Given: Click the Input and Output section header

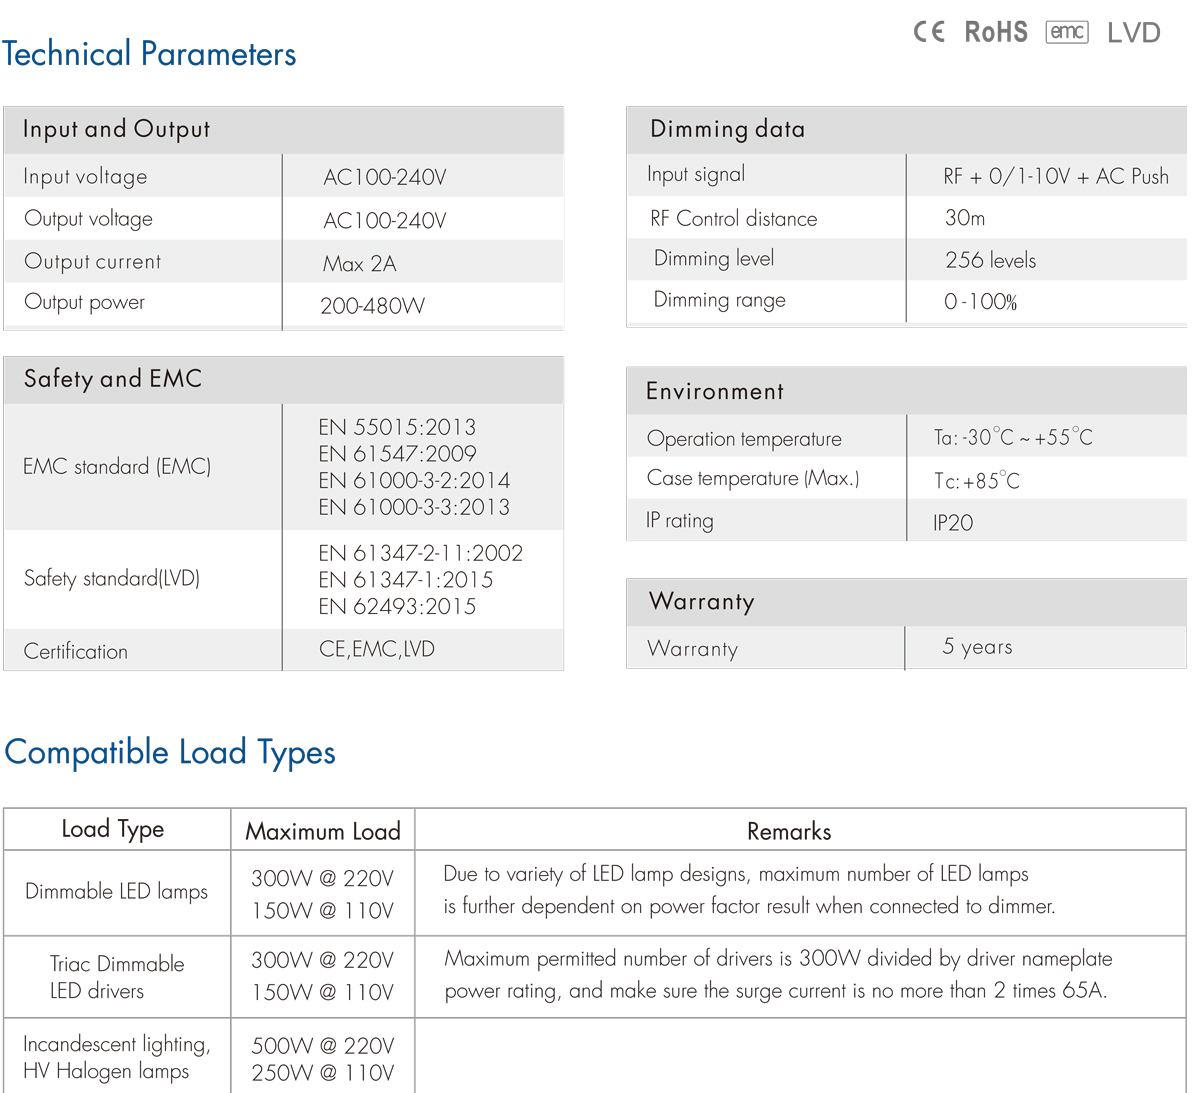Looking at the screenshot, I should pos(116,129).
